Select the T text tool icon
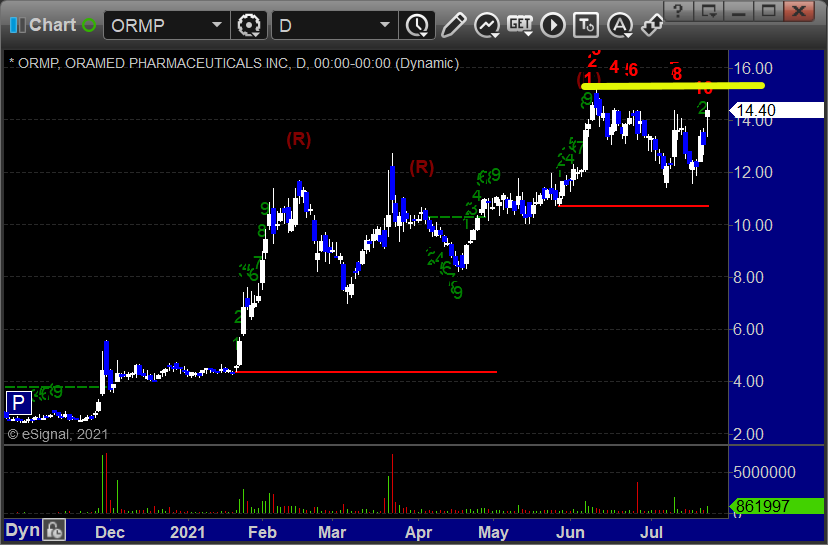This screenshot has height=545, width=828. pyautogui.click(x=586, y=25)
